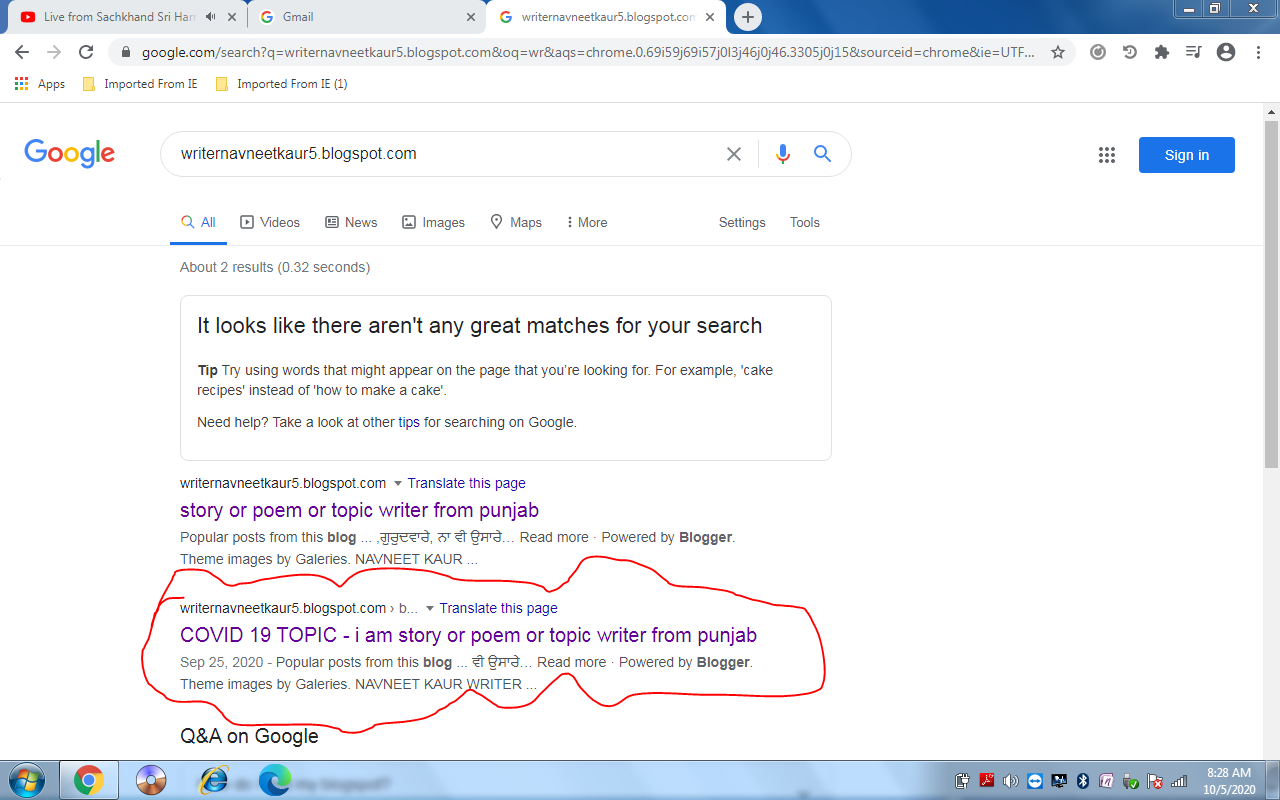Click the Chrome icon in the taskbar

pos(88,780)
